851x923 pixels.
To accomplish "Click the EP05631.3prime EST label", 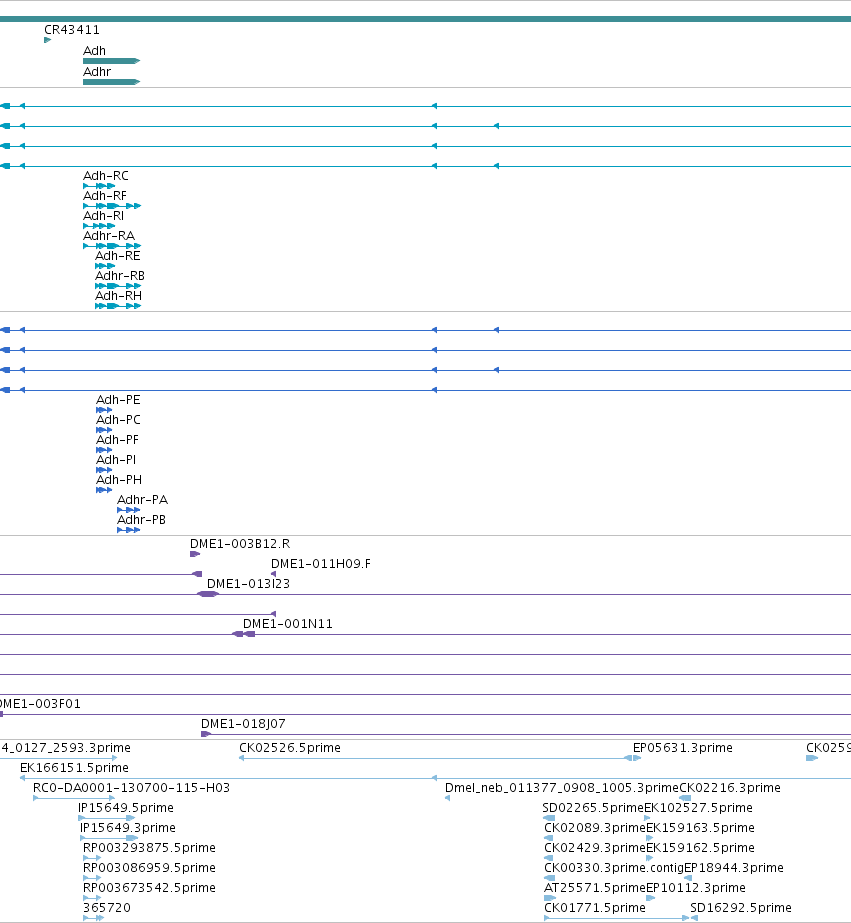I will [x=683, y=748].
